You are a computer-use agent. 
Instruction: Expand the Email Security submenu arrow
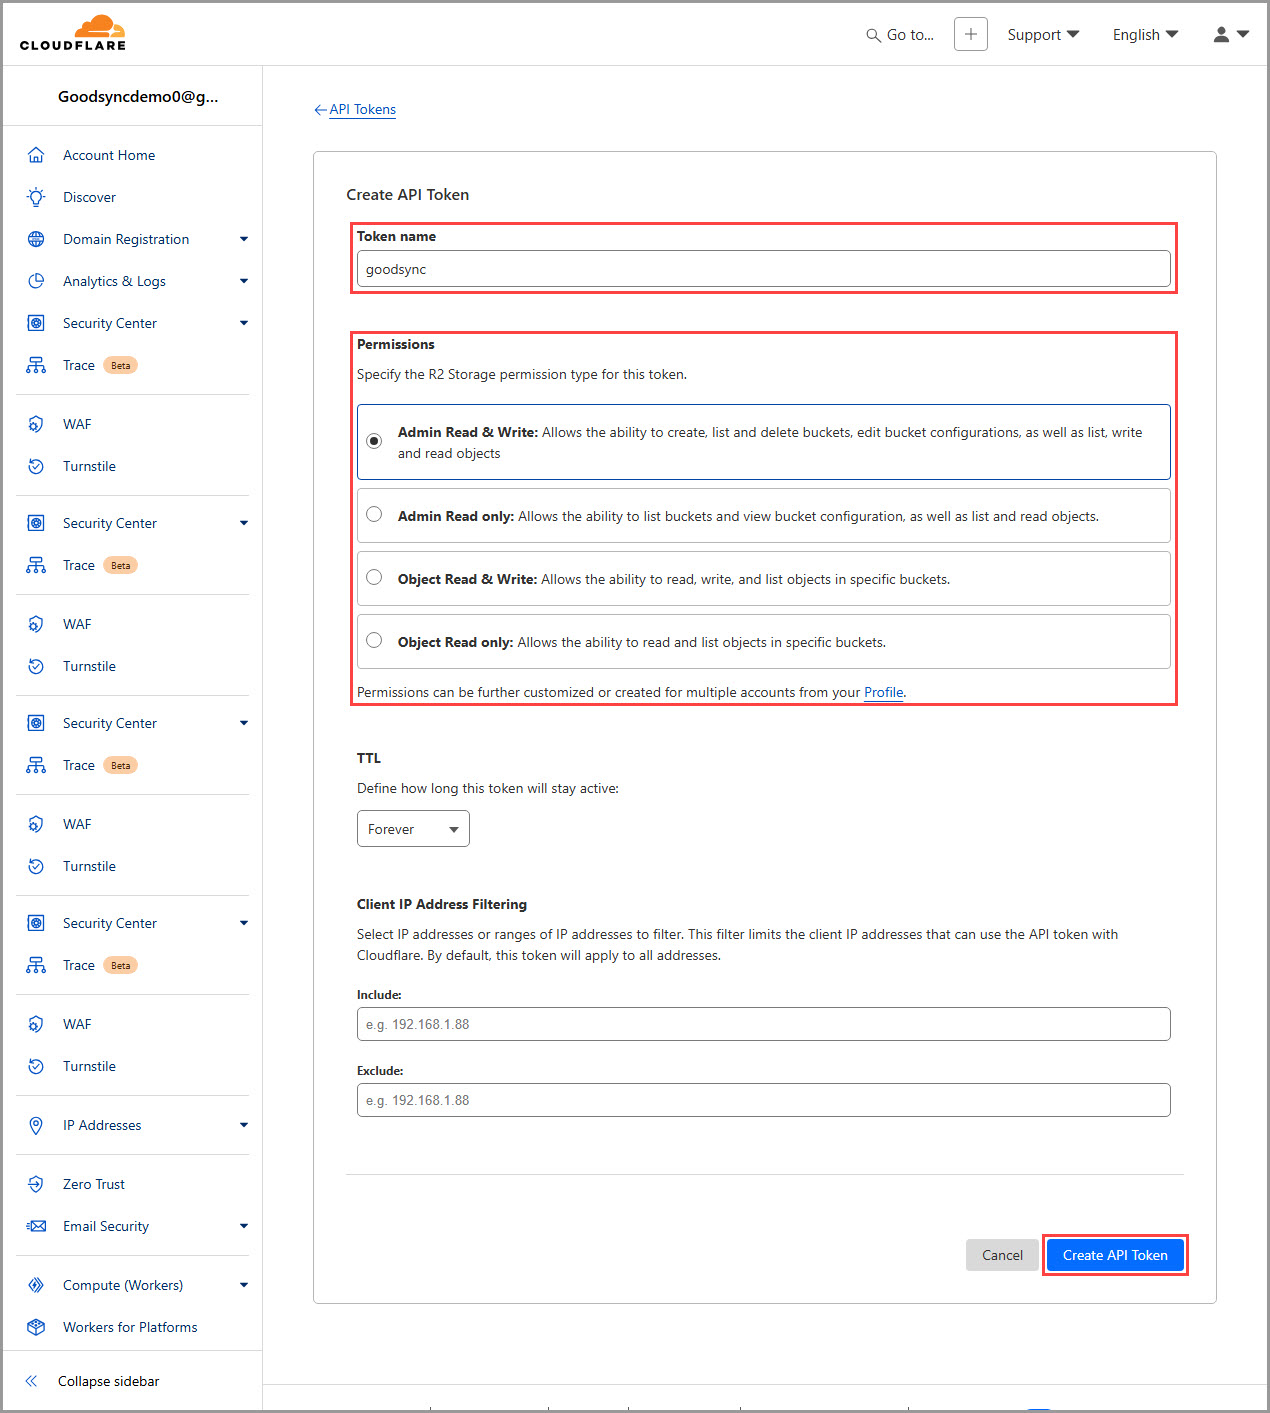coord(244,1226)
